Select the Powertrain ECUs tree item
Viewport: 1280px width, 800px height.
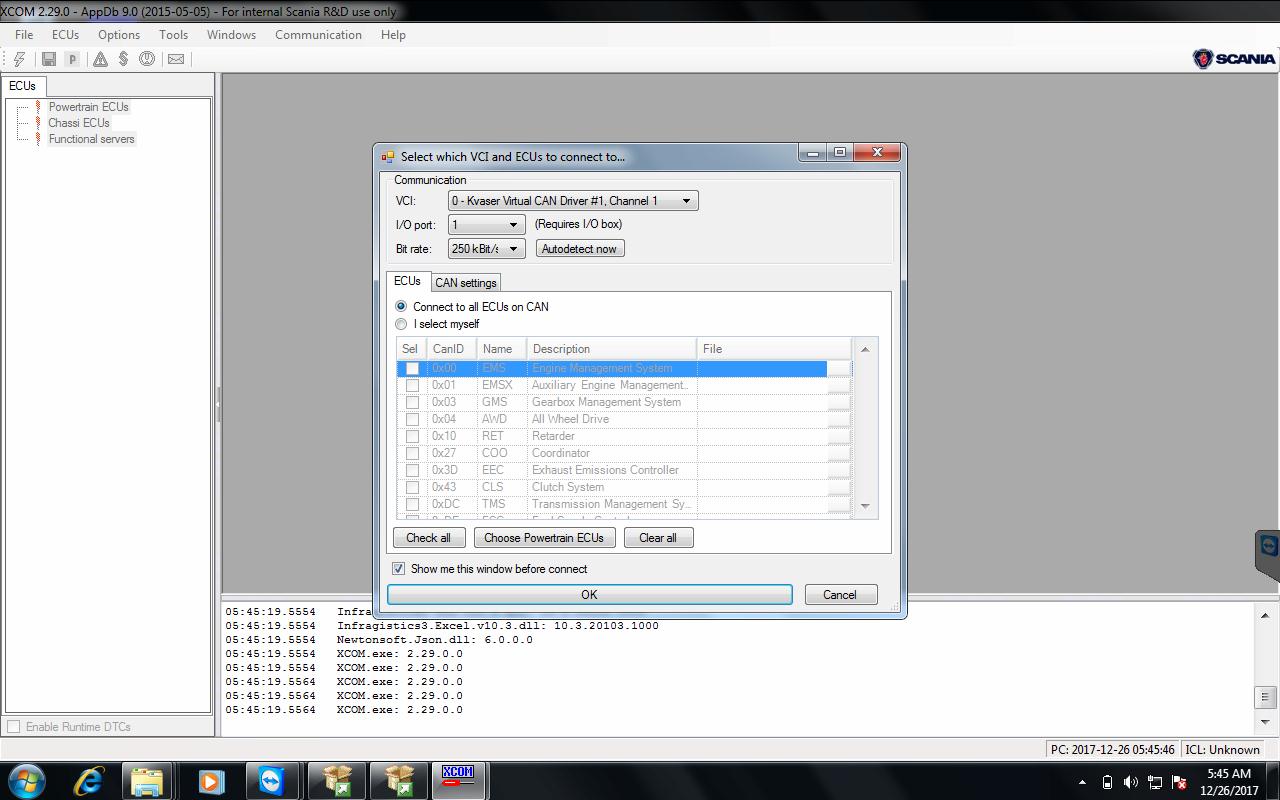tap(89, 107)
